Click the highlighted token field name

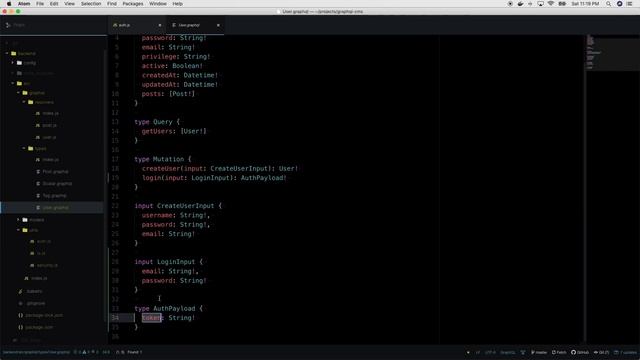coord(152,318)
